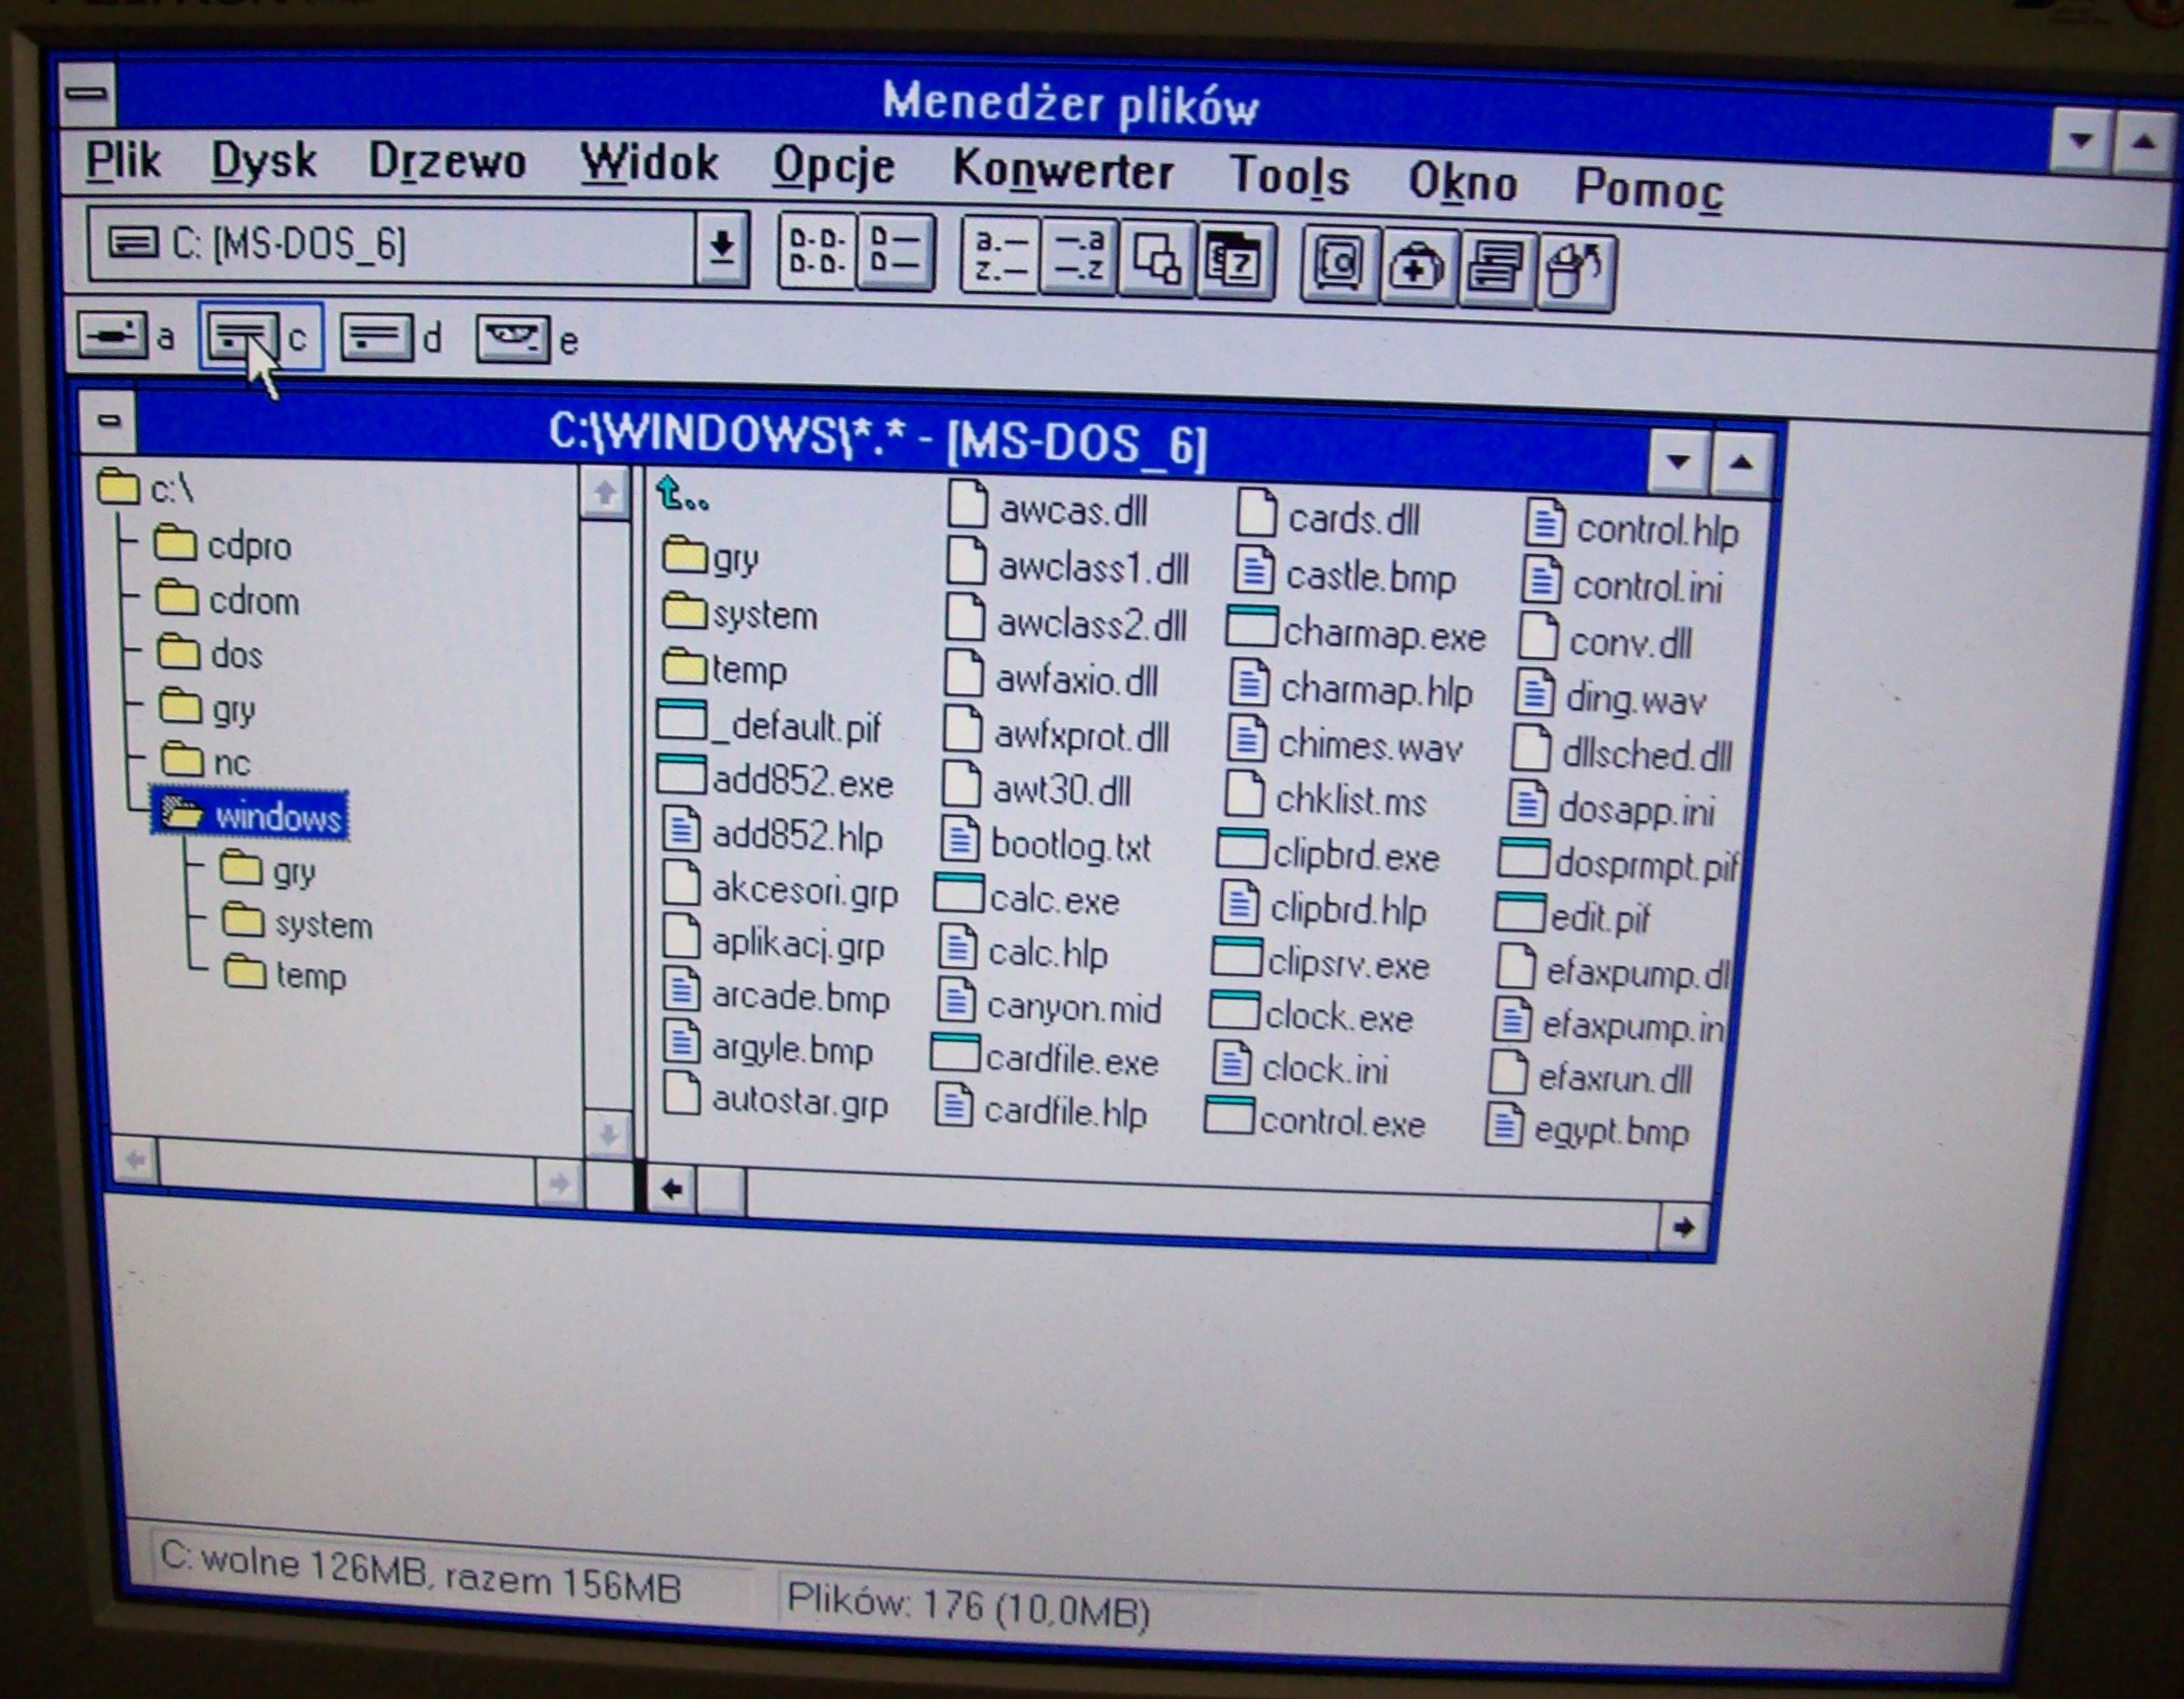The width and height of the screenshot is (2184, 1699).
Task: Open Menedżer plików window control menu
Action: (x=87, y=94)
